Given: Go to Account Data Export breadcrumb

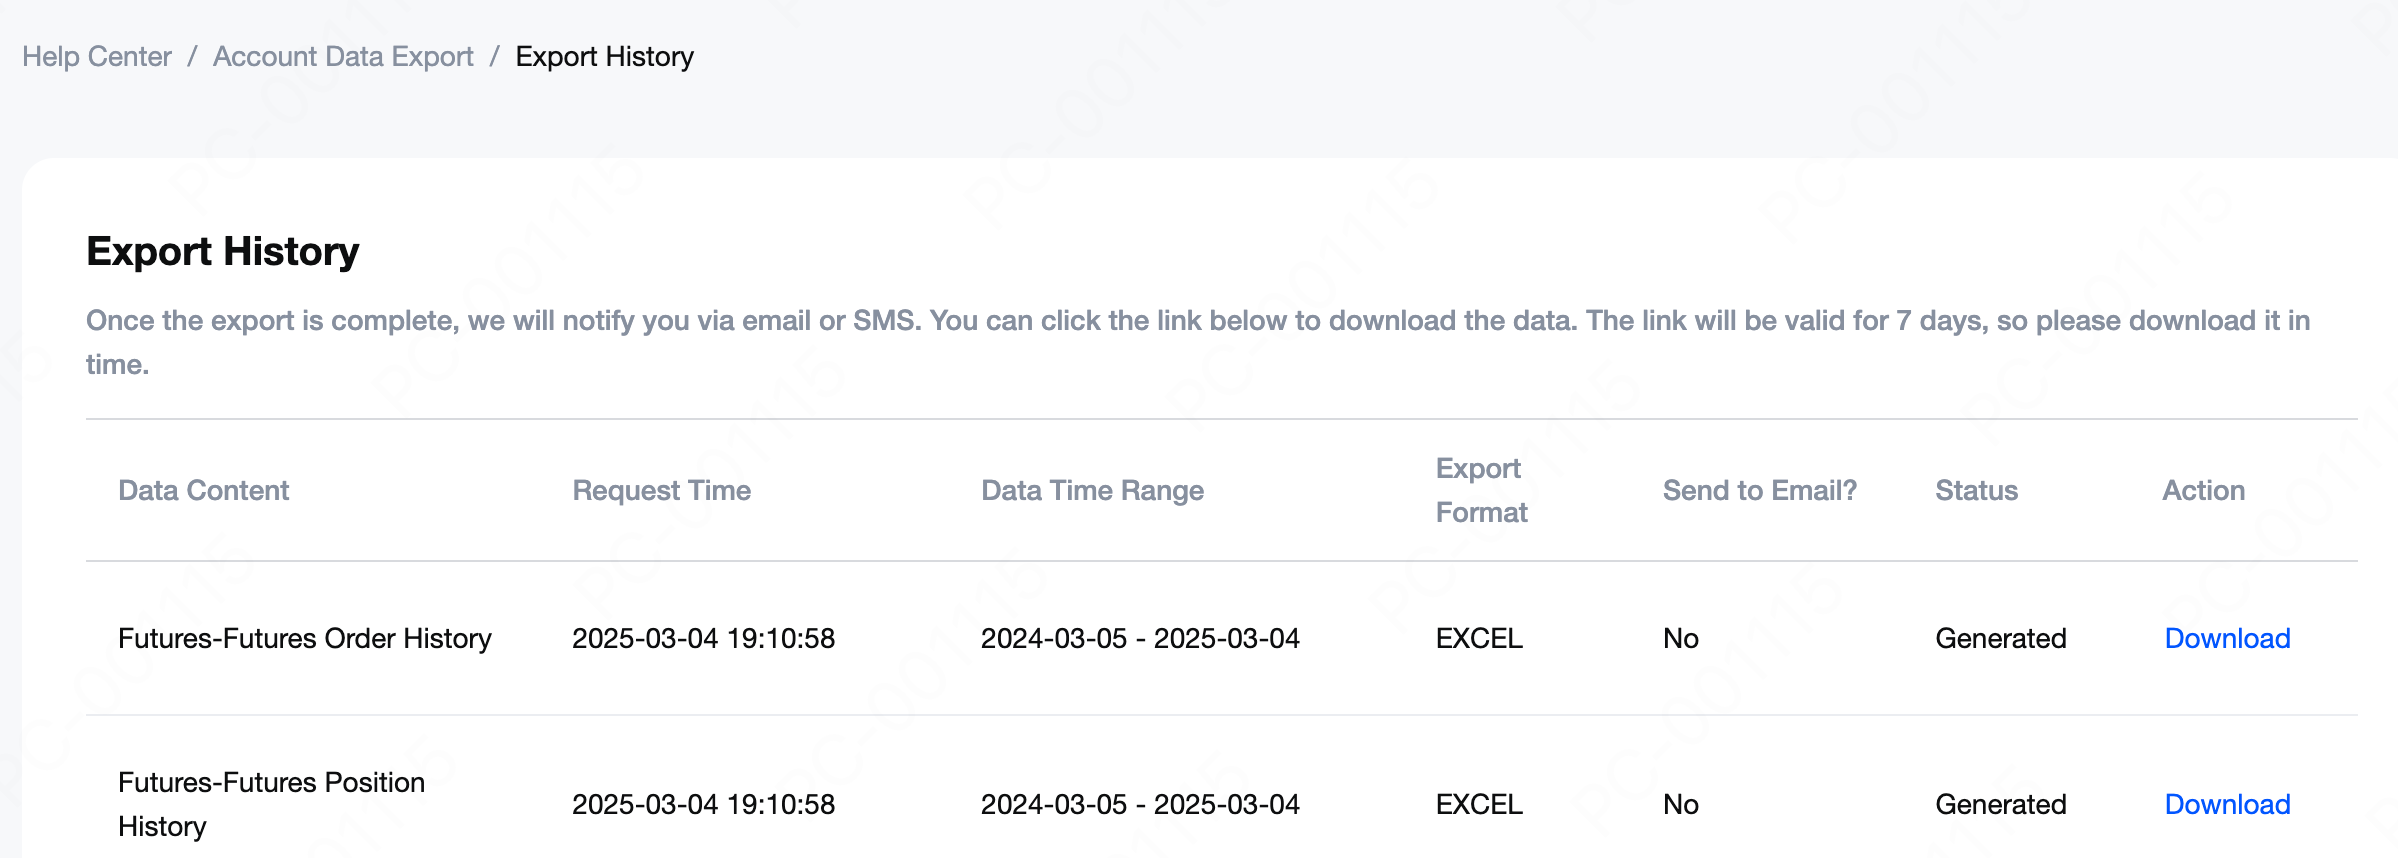Looking at the screenshot, I should tap(343, 57).
